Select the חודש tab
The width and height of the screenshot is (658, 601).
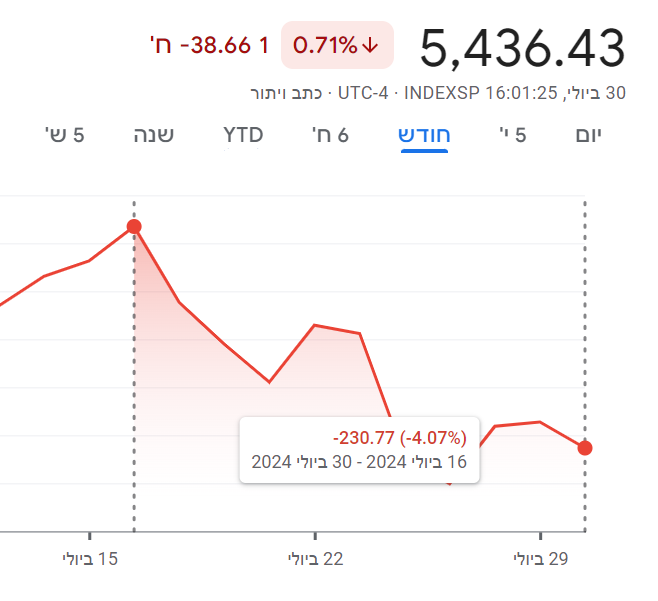(424, 135)
